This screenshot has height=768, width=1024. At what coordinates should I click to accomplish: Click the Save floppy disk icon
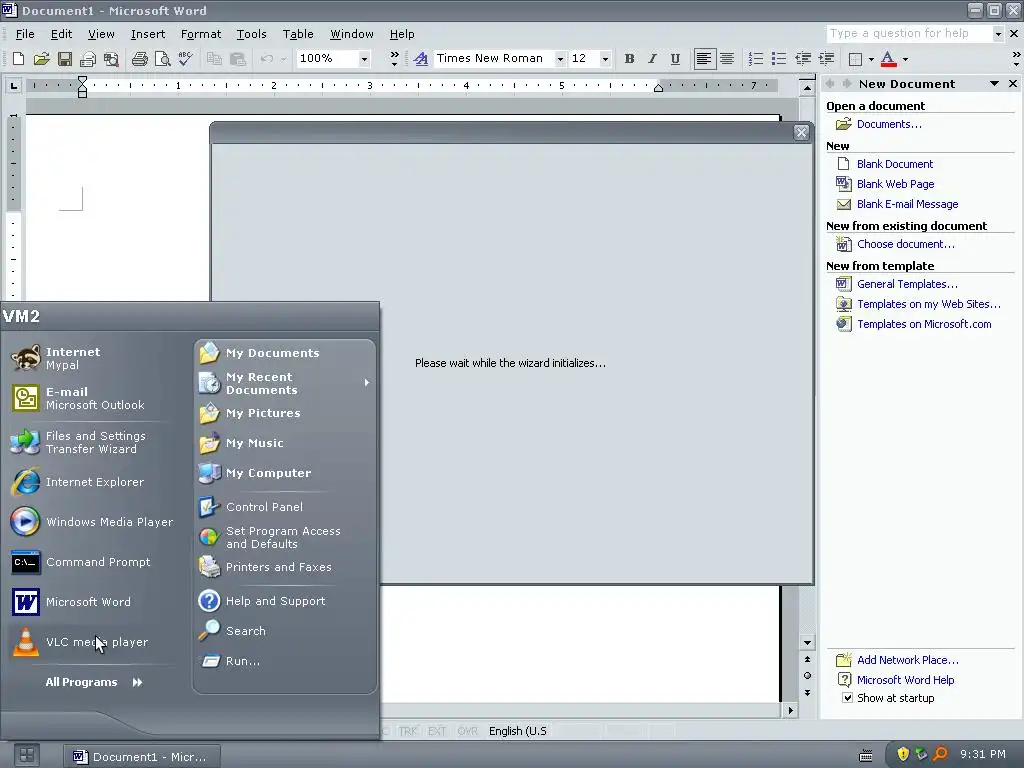click(65, 59)
